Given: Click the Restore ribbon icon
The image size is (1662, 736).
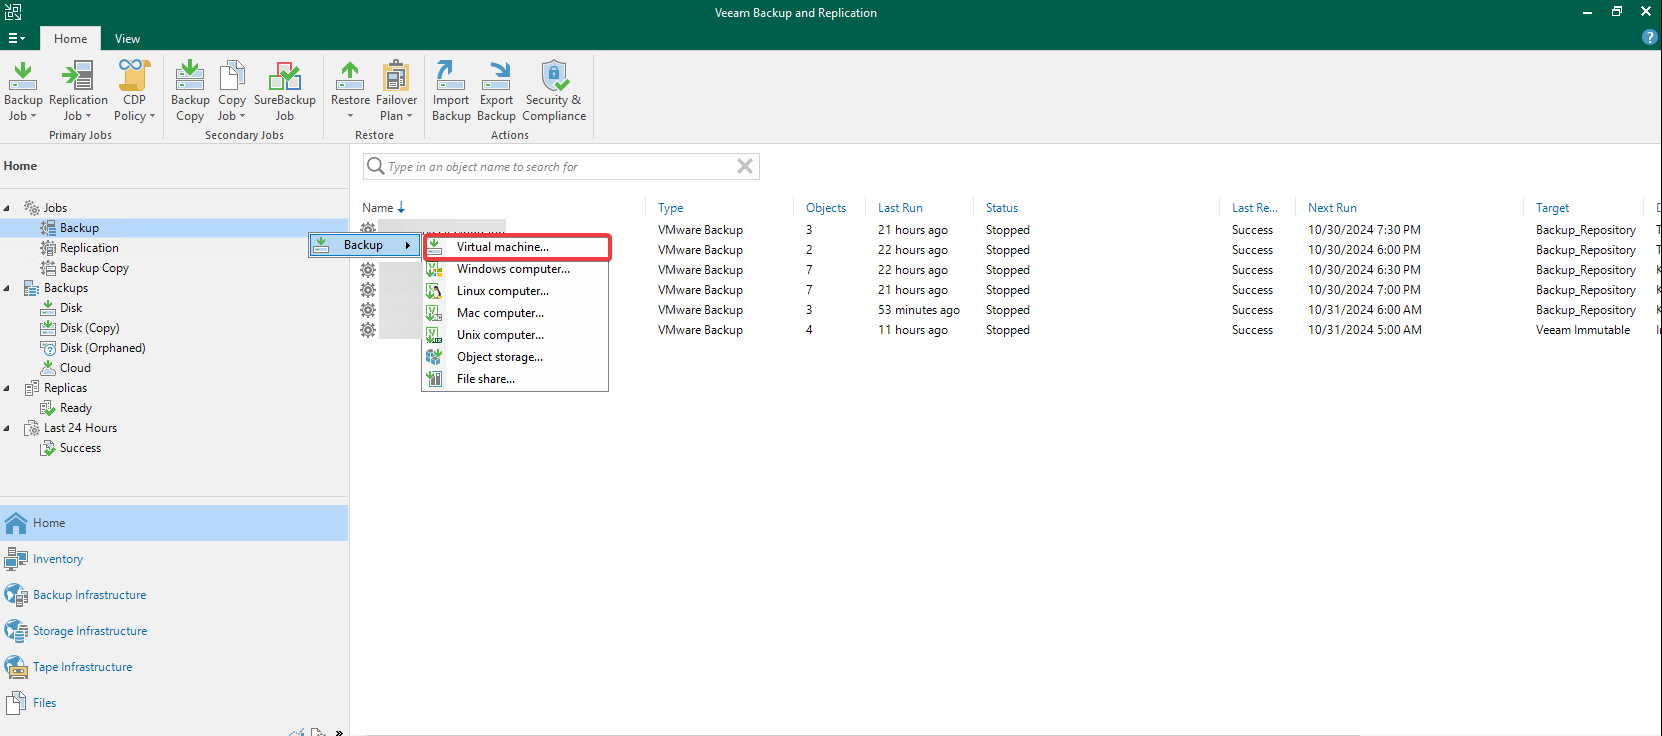Looking at the screenshot, I should [350, 74].
